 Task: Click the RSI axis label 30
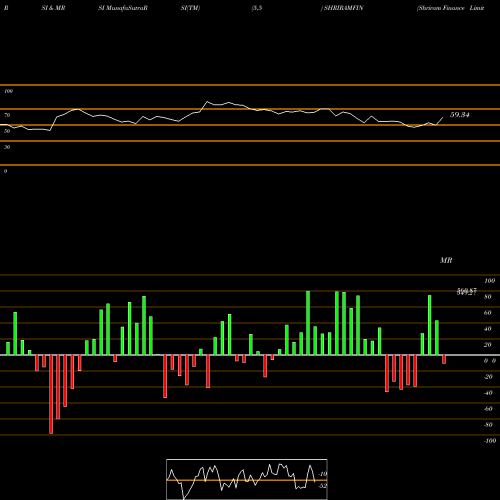click(x=7, y=147)
